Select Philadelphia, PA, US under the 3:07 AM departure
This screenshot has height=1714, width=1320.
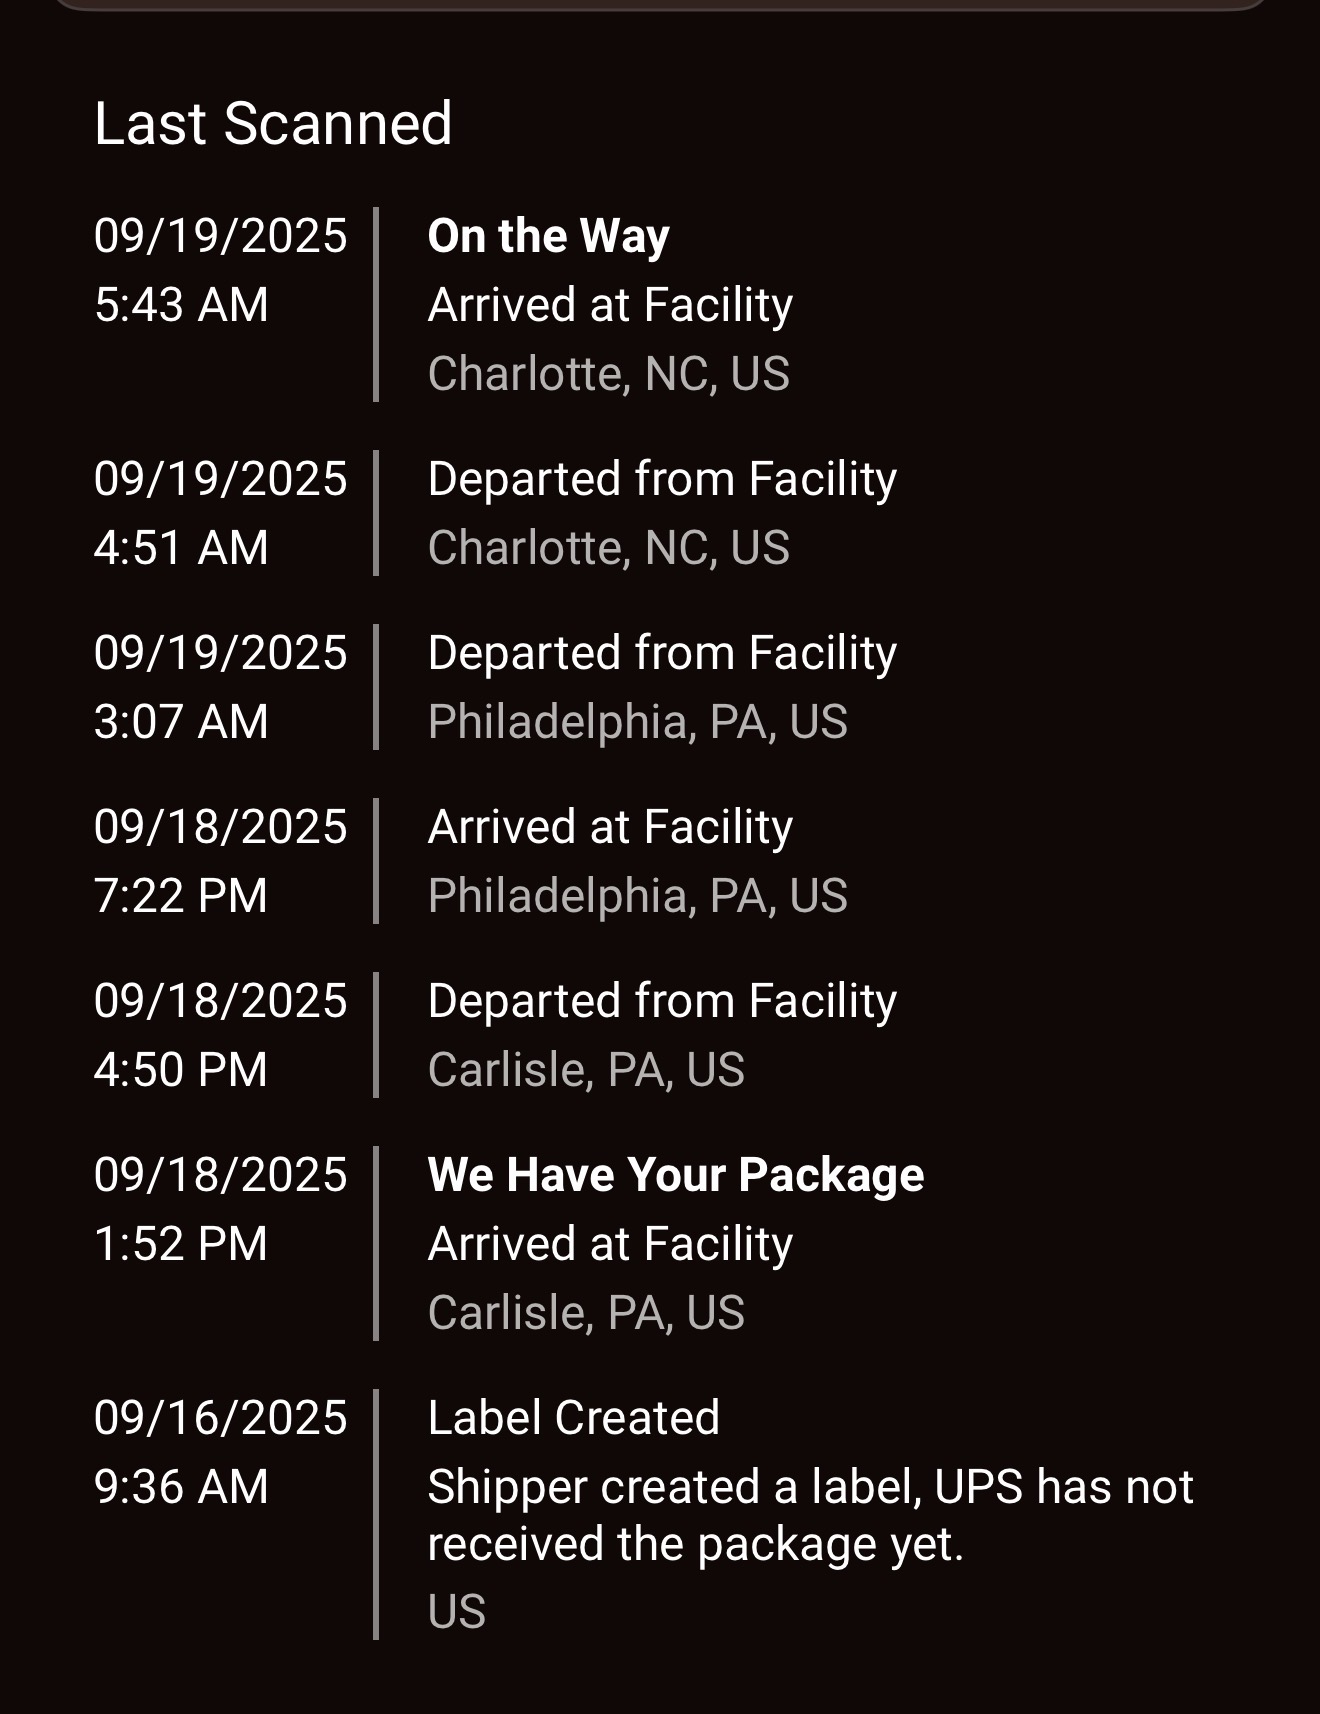click(x=637, y=722)
